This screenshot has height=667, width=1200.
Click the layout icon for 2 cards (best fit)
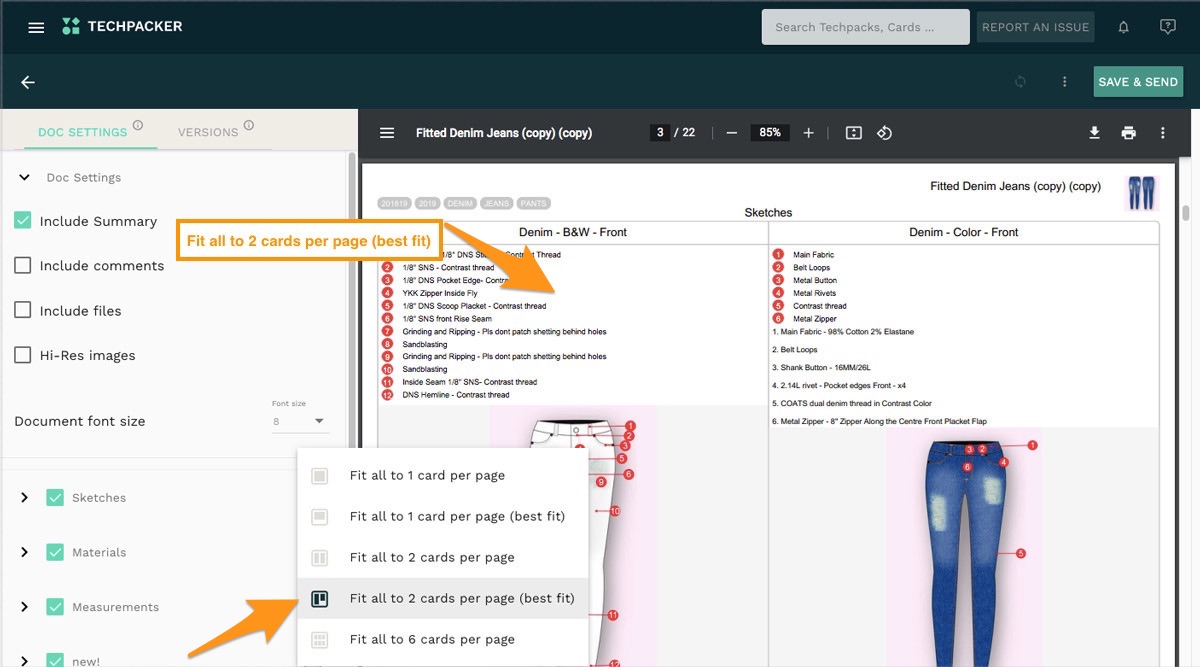(320, 599)
